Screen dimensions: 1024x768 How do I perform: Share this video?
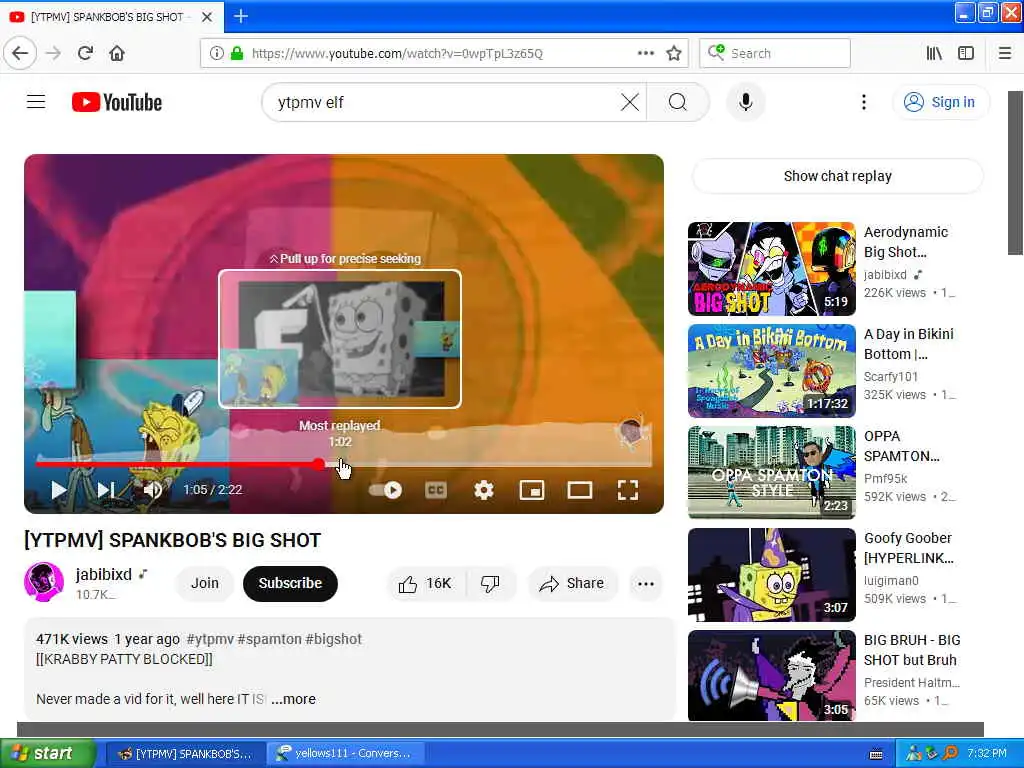(x=571, y=583)
